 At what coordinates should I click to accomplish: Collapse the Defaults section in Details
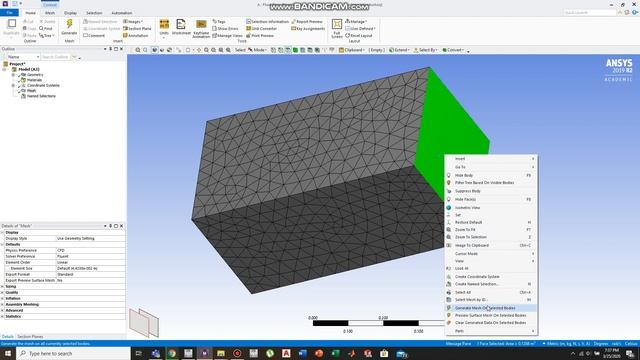pyautogui.click(x=2, y=244)
